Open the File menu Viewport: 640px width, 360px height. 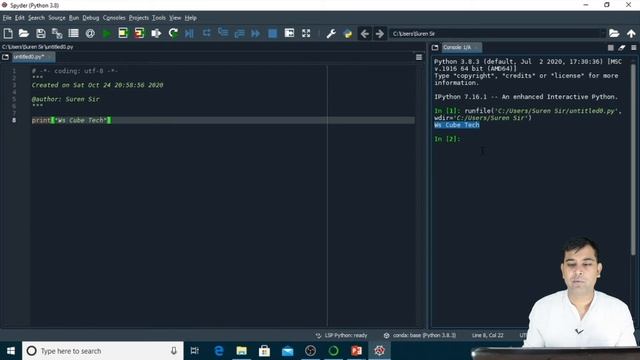click(x=7, y=18)
